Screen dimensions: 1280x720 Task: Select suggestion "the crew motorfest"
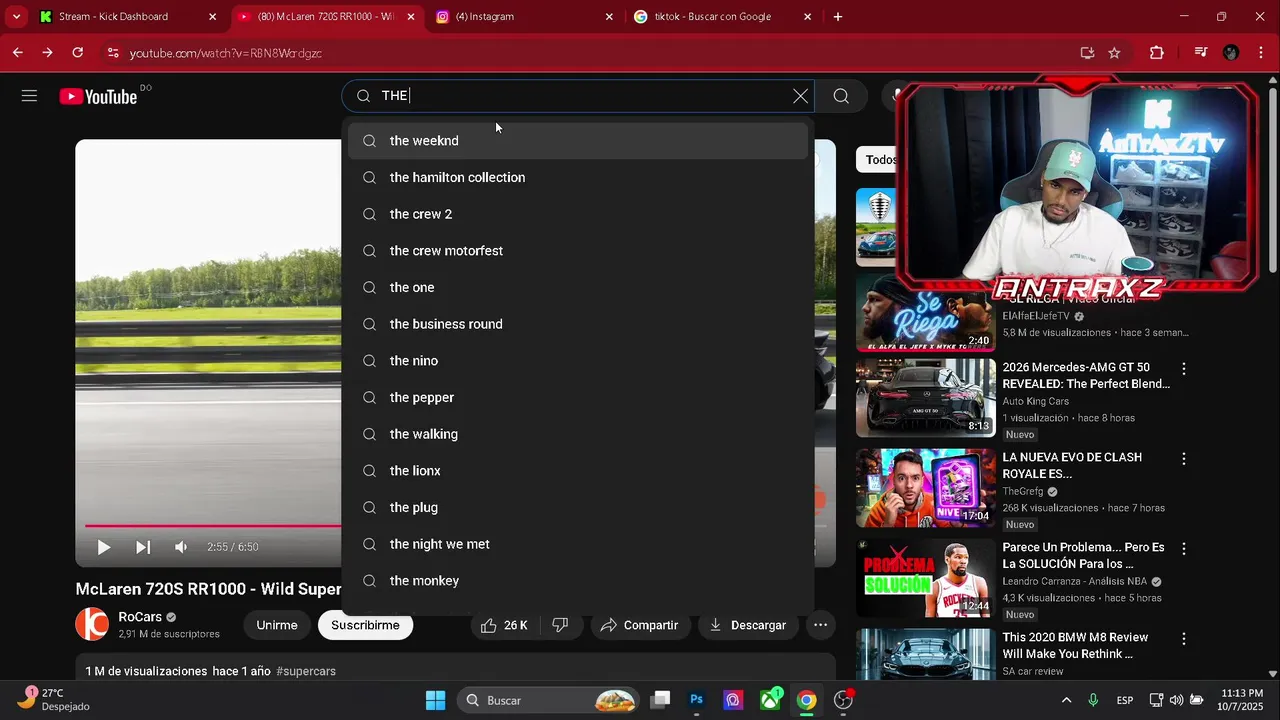[x=578, y=251]
